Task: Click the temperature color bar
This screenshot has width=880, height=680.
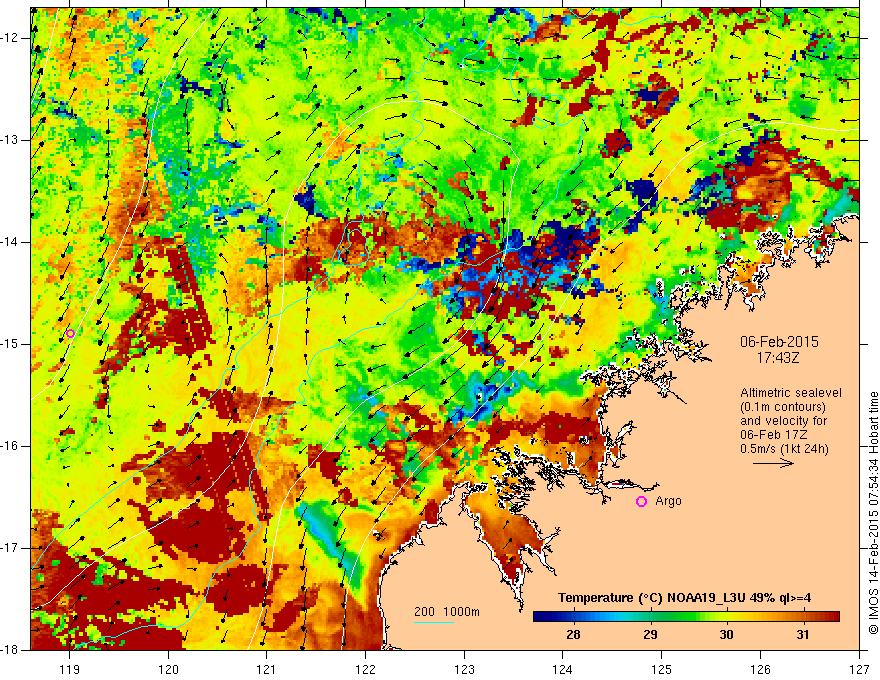Action: tap(686, 617)
